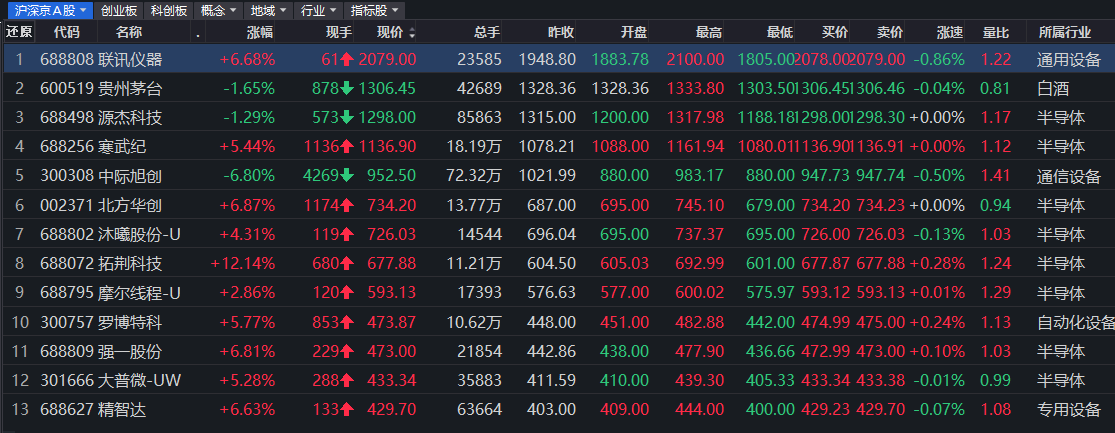
Task: Select stock 寒武纪 in the list
Action: click(x=122, y=147)
